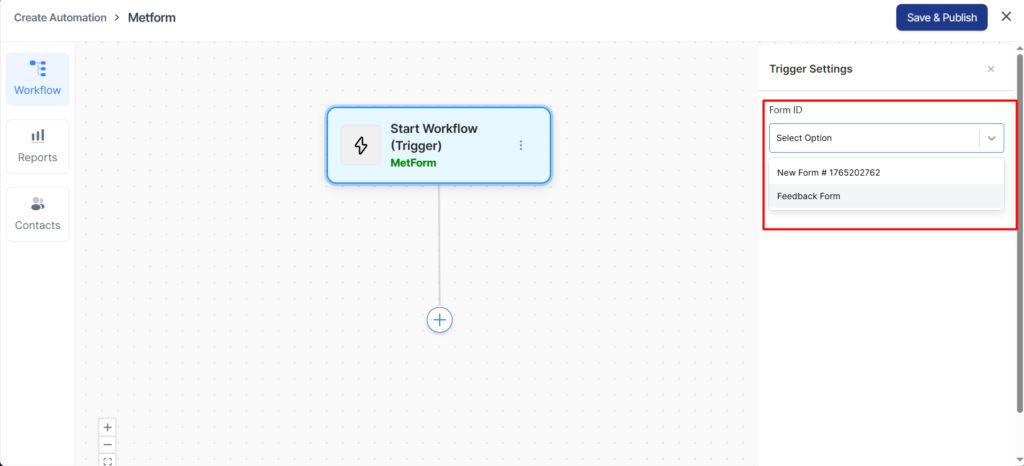Choose the 'New Form # 1765202762' option
Viewport: 1024px width, 466px height.
[x=828, y=172]
